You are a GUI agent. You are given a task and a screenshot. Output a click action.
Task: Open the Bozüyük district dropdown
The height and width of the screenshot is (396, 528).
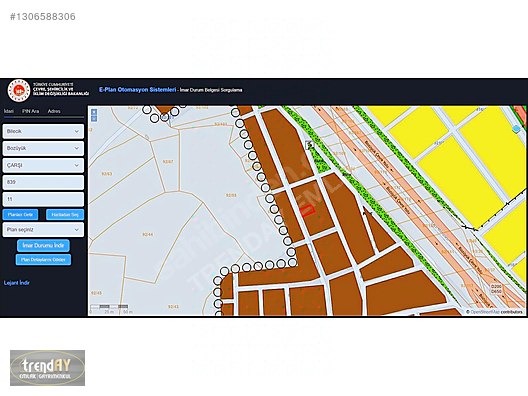point(43,148)
